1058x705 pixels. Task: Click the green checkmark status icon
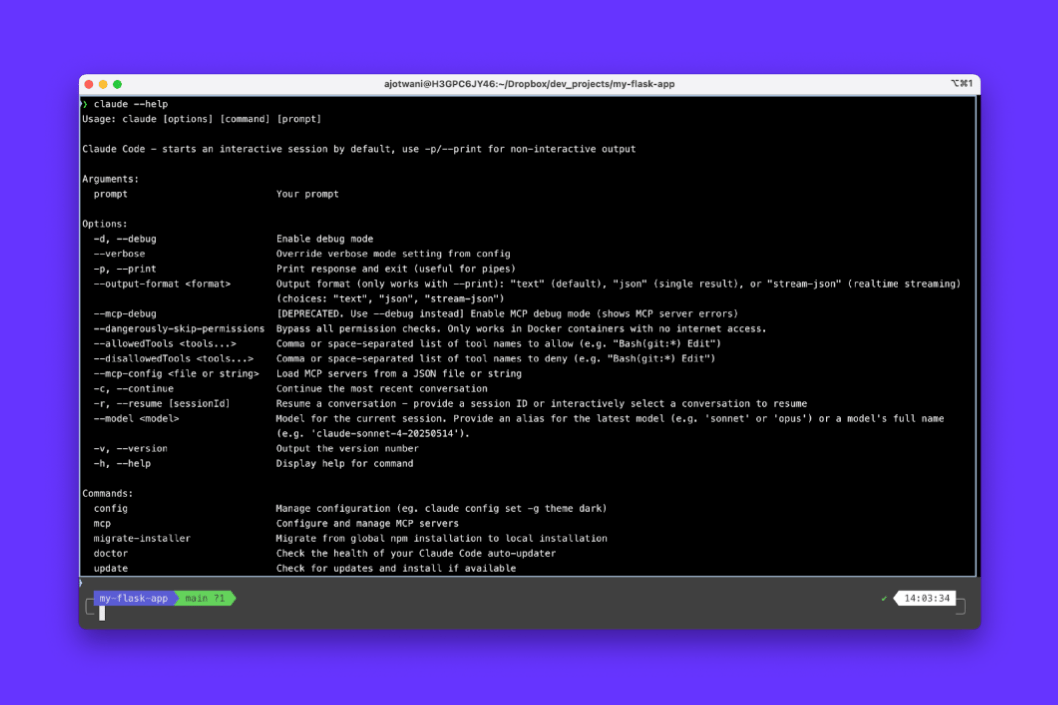(884, 598)
